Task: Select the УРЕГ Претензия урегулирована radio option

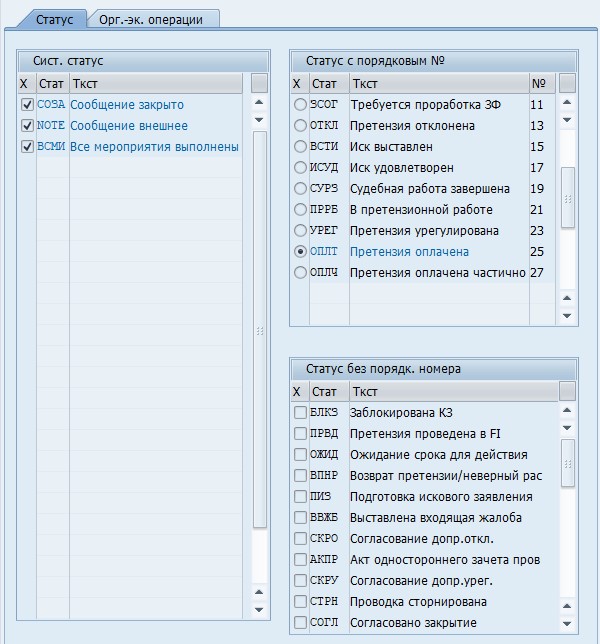Action: (300, 231)
